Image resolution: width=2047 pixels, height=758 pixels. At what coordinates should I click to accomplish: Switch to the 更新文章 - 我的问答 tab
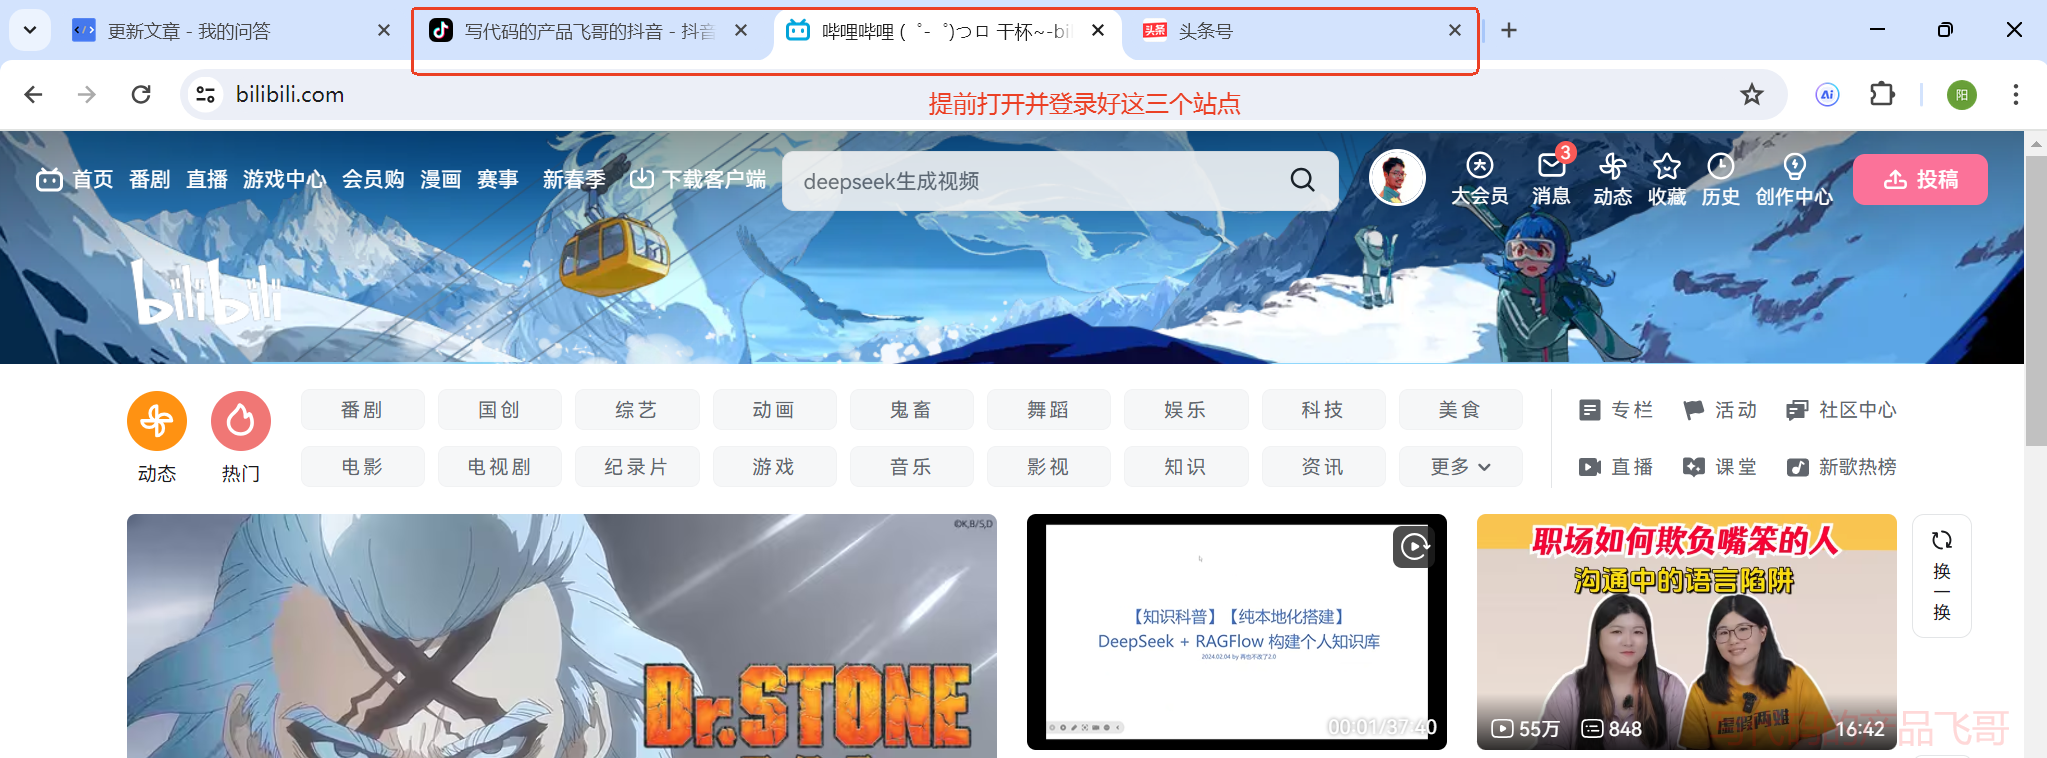(x=232, y=31)
